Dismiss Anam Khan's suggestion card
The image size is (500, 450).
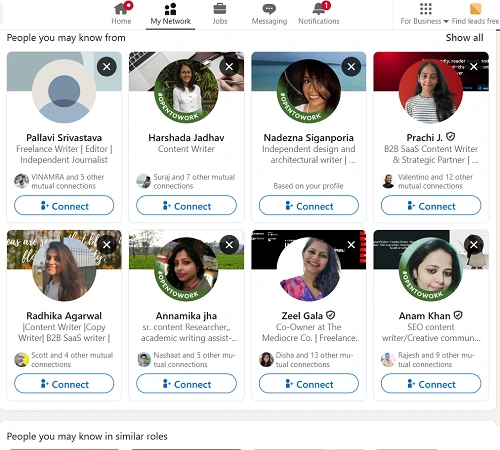[x=474, y=245]
